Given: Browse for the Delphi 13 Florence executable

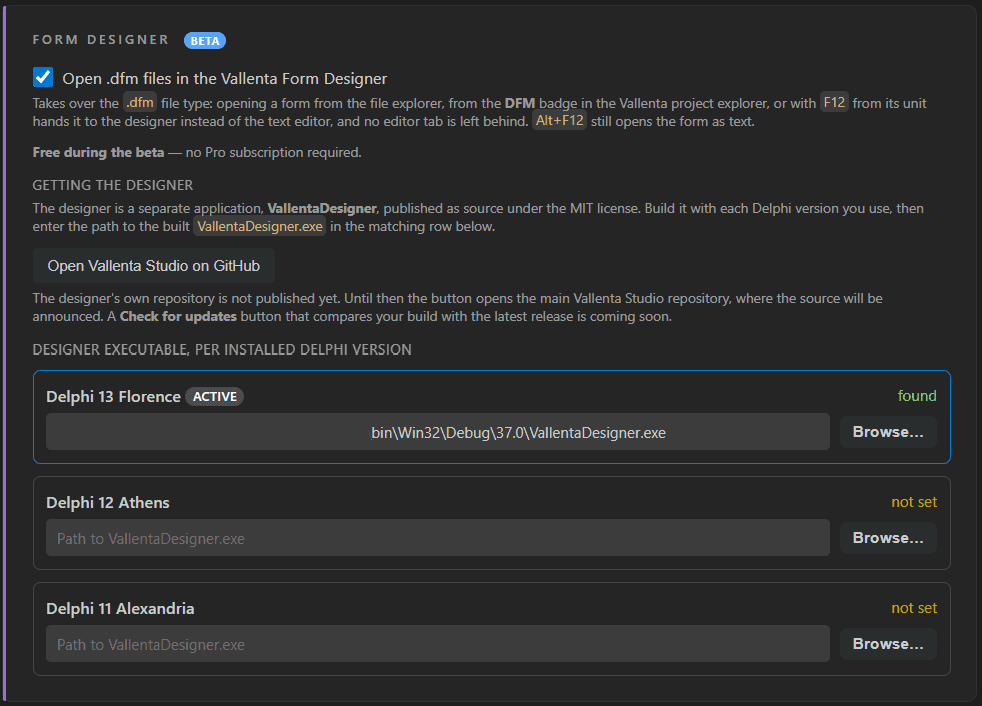Looking at the screenshot, I should pos(888,432).
